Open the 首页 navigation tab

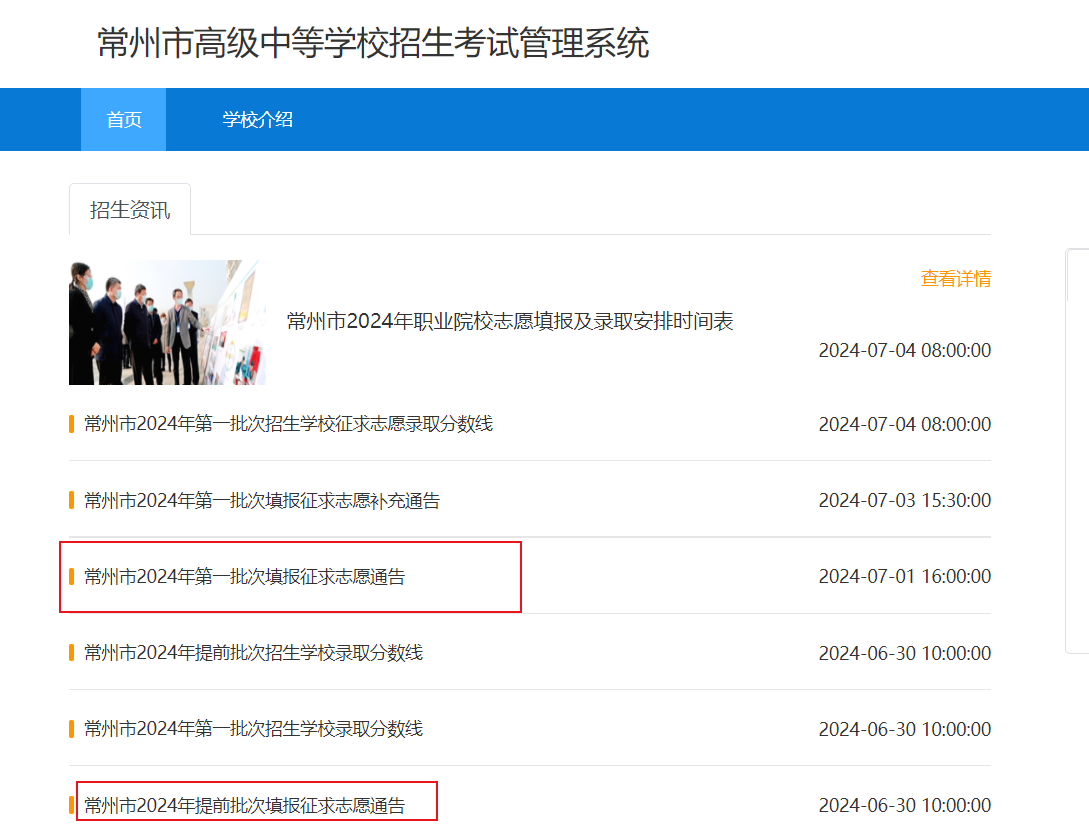click(x=124, y=119)
